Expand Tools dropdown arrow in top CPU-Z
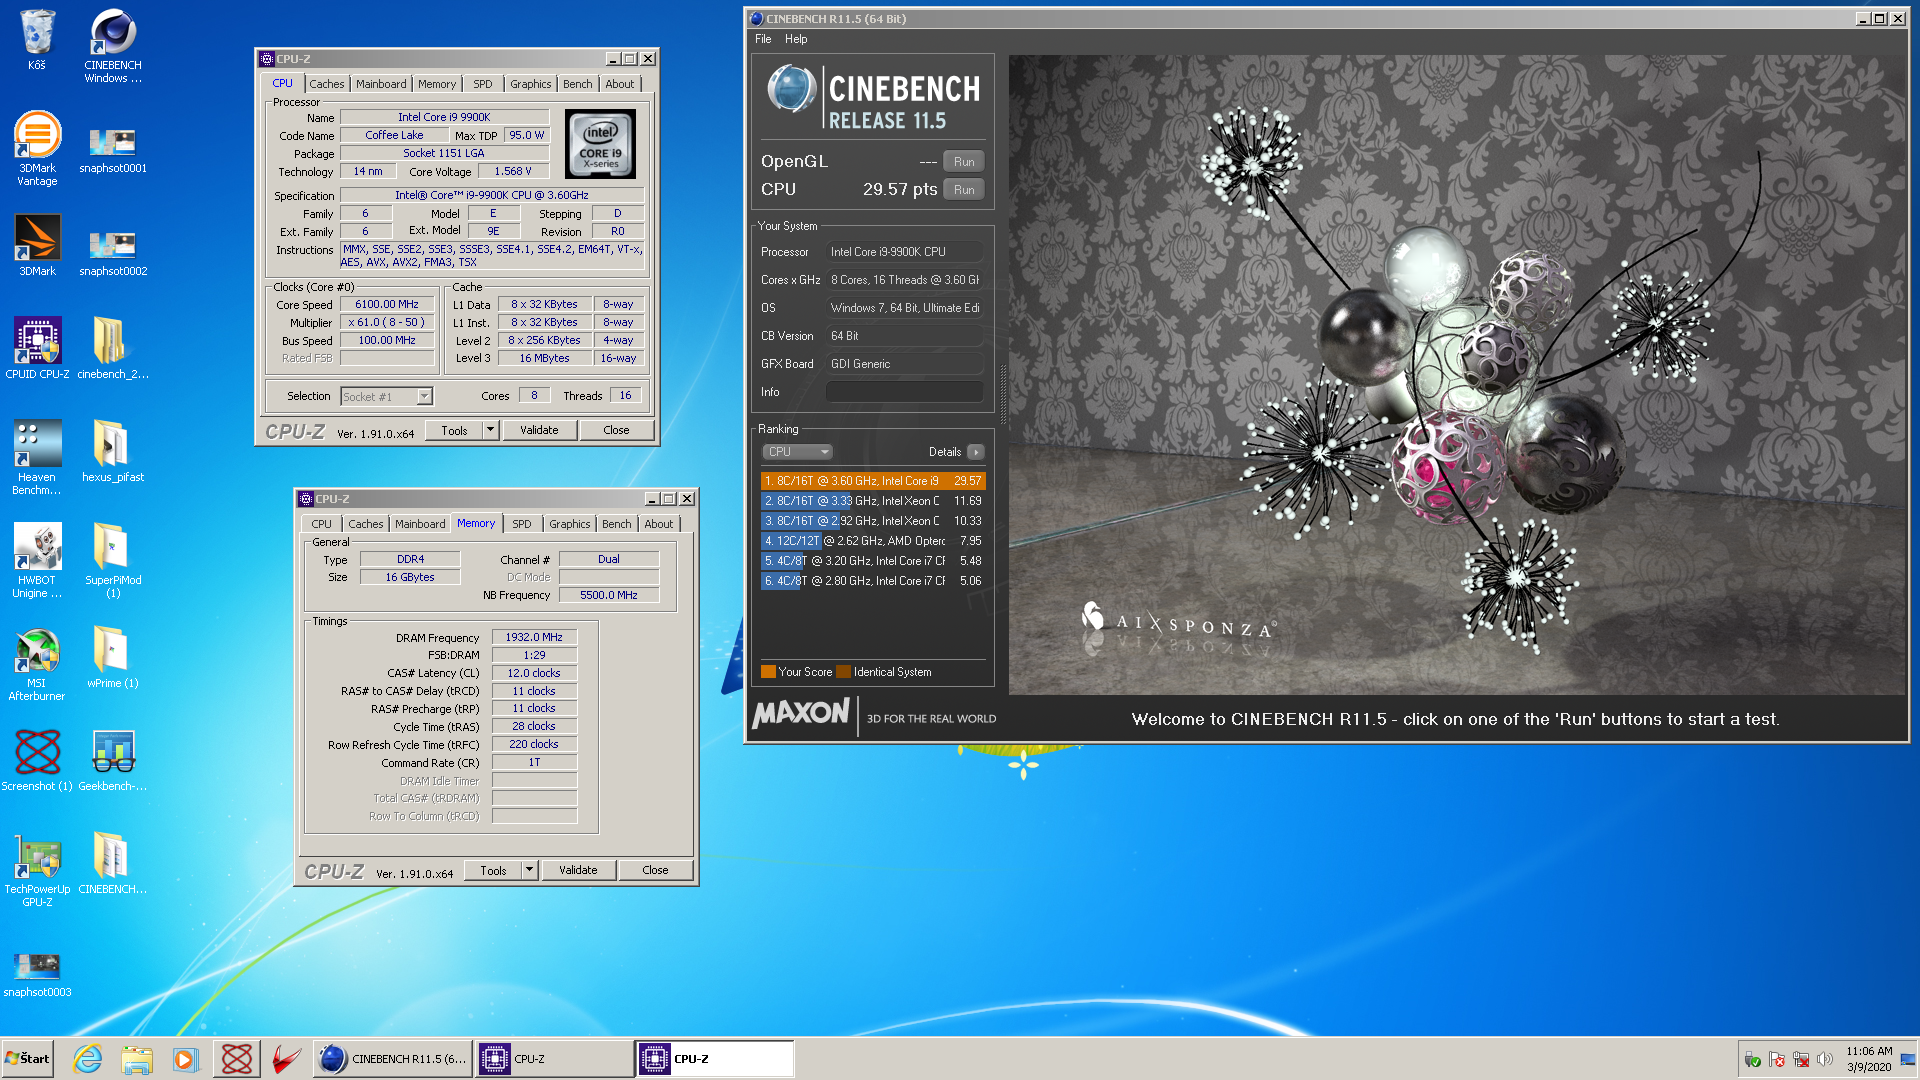Viewport: 1920px width, 1080px height. click(490, 430)
